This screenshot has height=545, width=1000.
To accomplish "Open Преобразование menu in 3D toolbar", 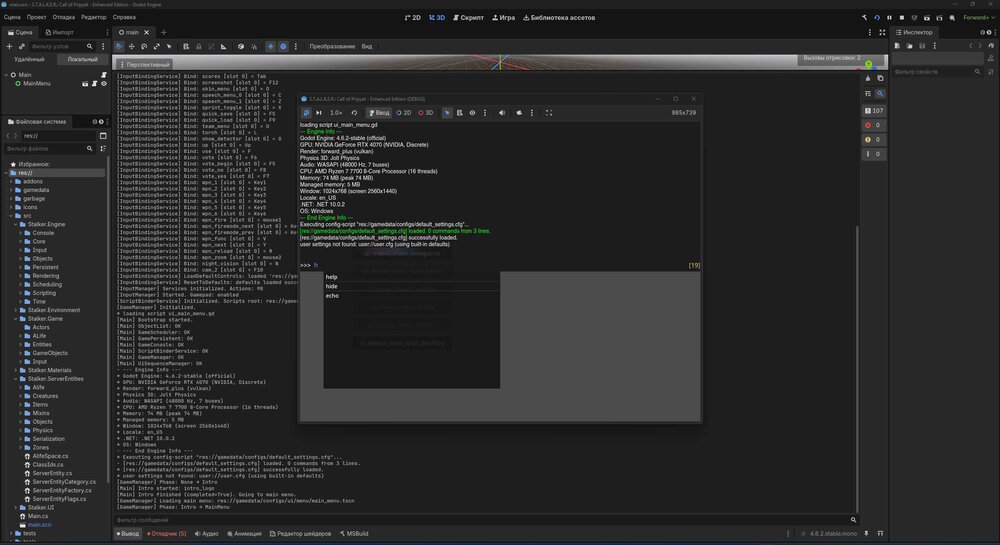I will pyautogui.click(x=332, y=47).
